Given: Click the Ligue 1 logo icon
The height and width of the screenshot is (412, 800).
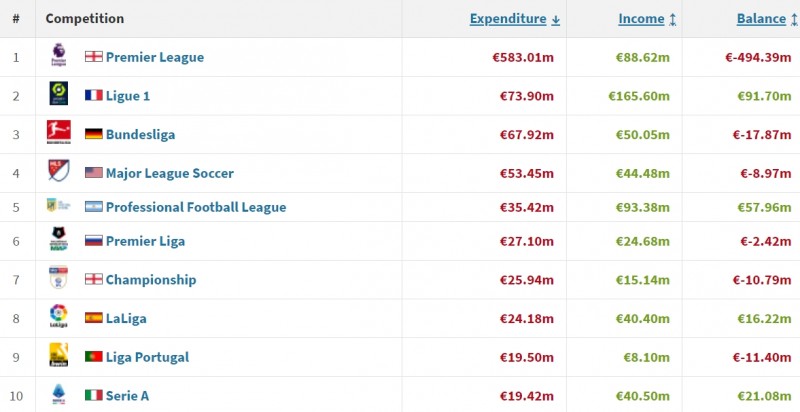Looking at the screenshot, I should [58, 95].
